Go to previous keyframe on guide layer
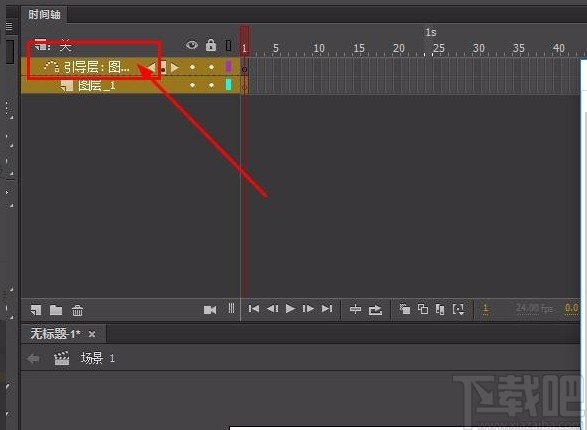The image size is (587, 430). (x=151, y=68)
